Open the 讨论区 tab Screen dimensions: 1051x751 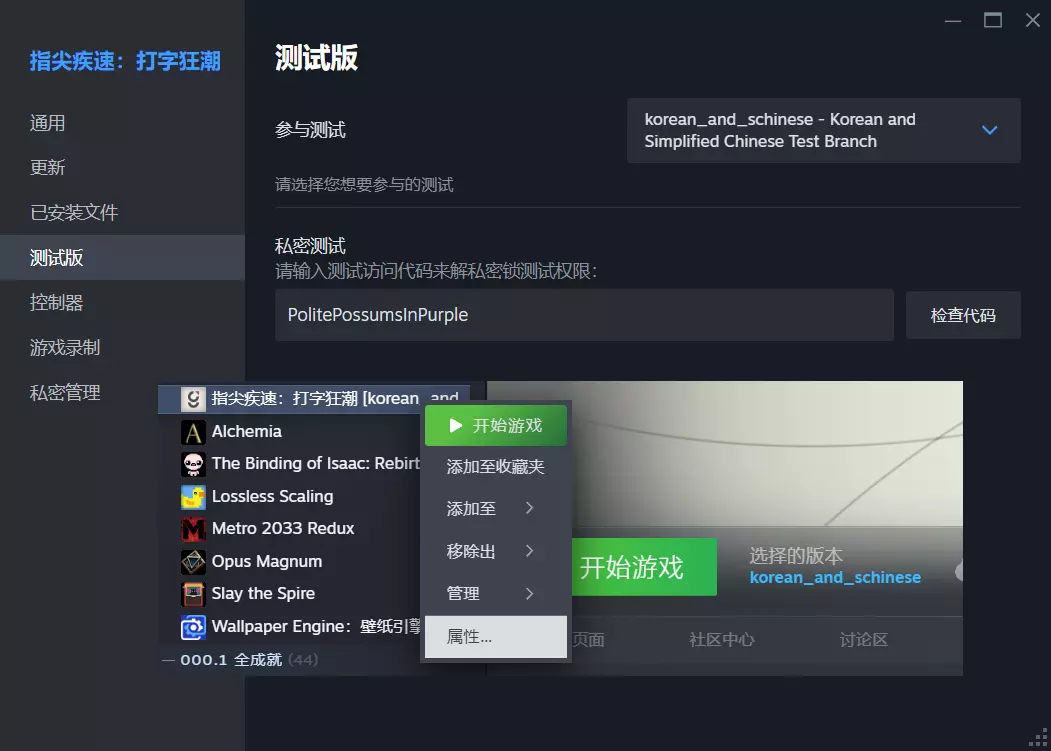point(863,640)
